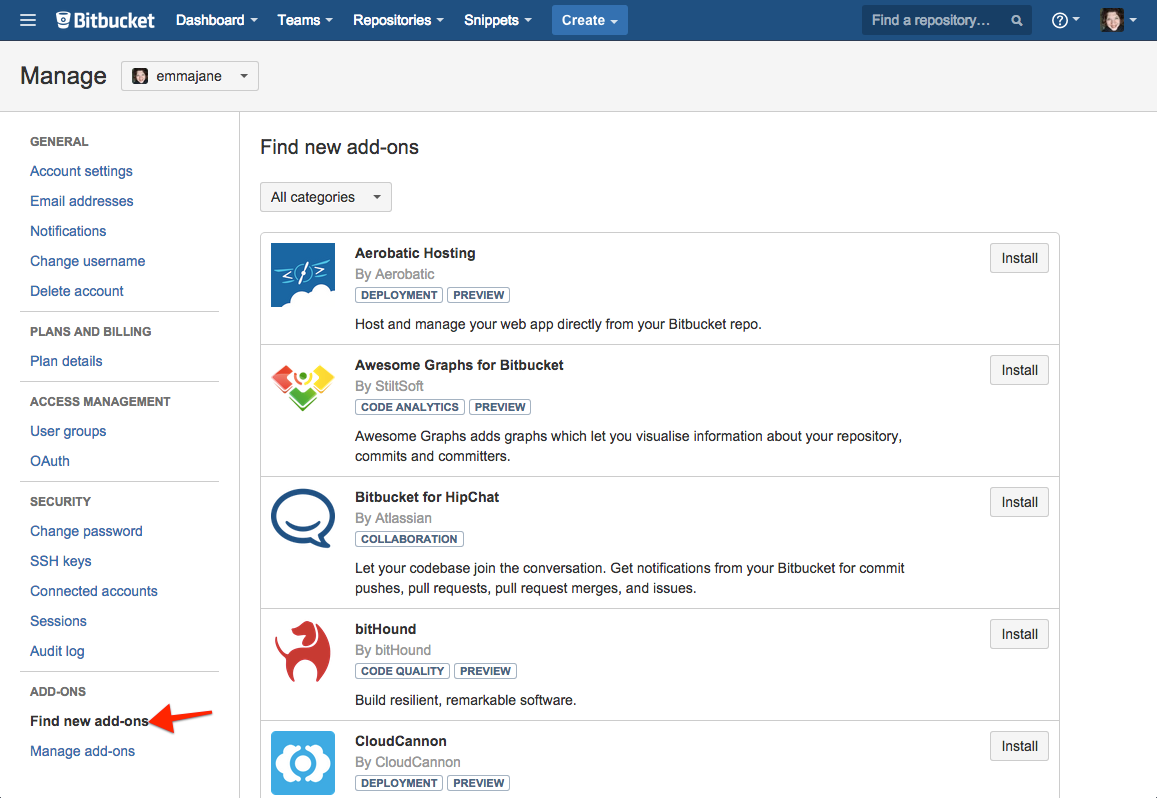Click the bitHound red dog icon
The image size is (1157, 798).
[x=303, y=651]
